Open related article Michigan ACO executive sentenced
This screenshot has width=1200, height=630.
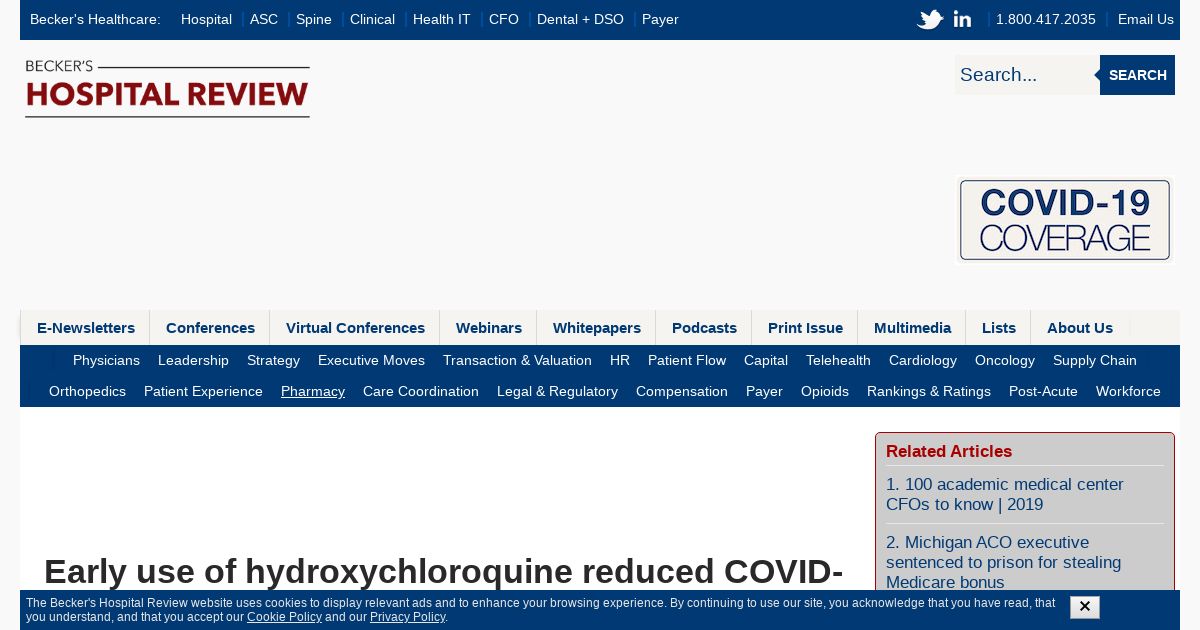[x=1003, y=562]
